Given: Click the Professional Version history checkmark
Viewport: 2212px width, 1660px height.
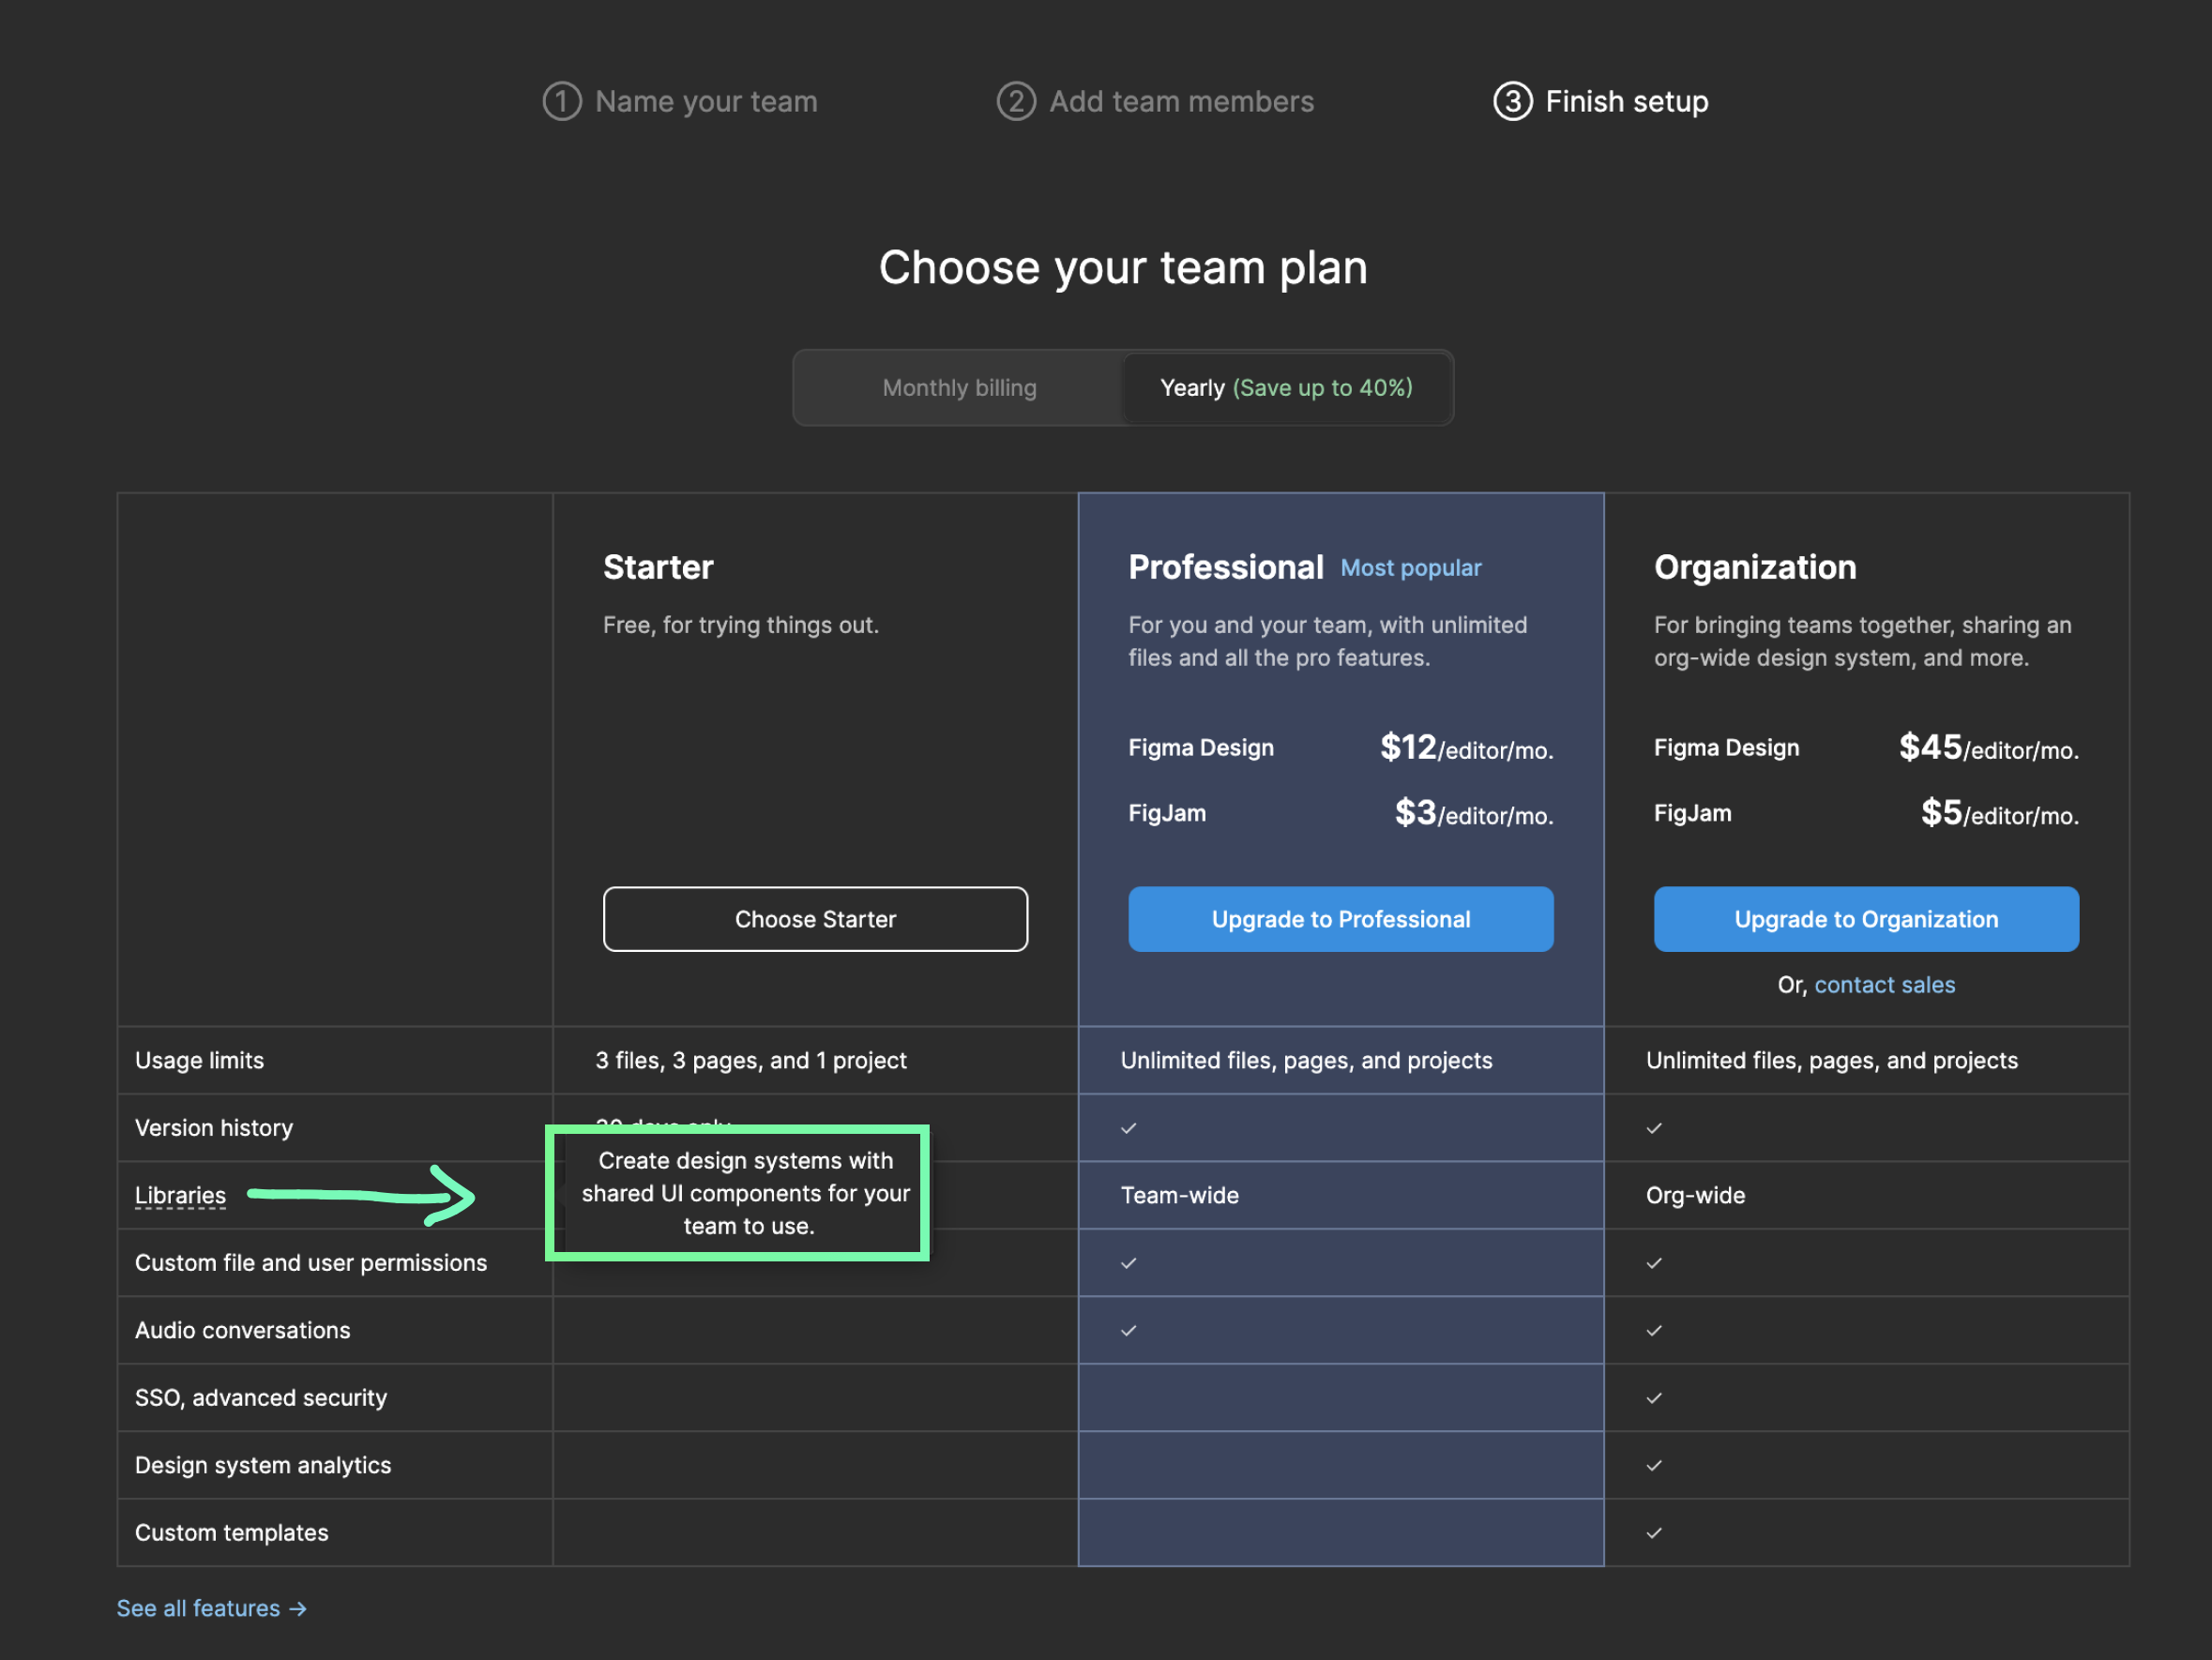Looking at the screenshot, I should click(x=1128, y=1127).
